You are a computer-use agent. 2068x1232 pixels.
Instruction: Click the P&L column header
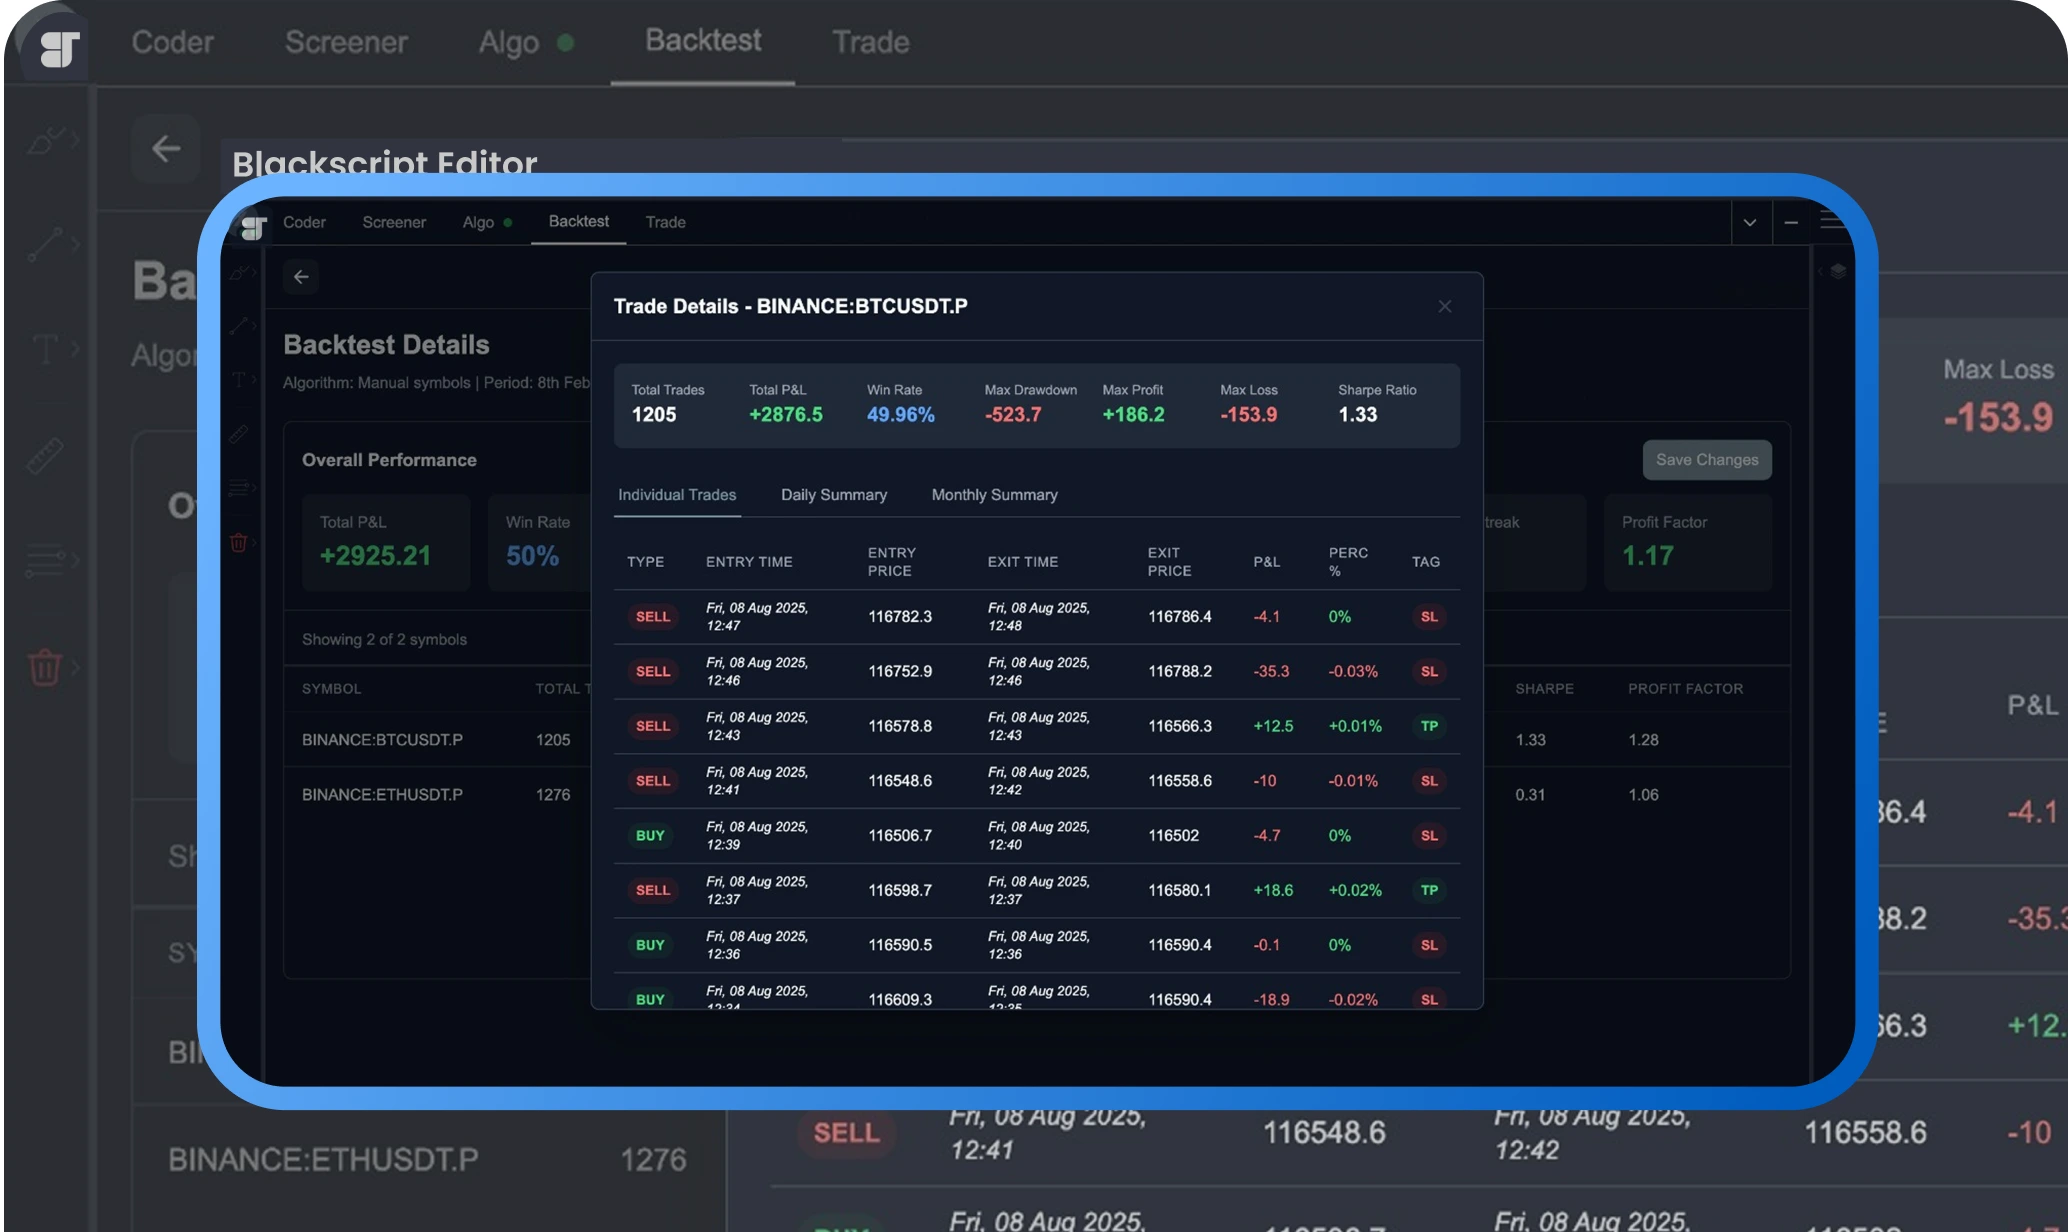click(1266, 562)
